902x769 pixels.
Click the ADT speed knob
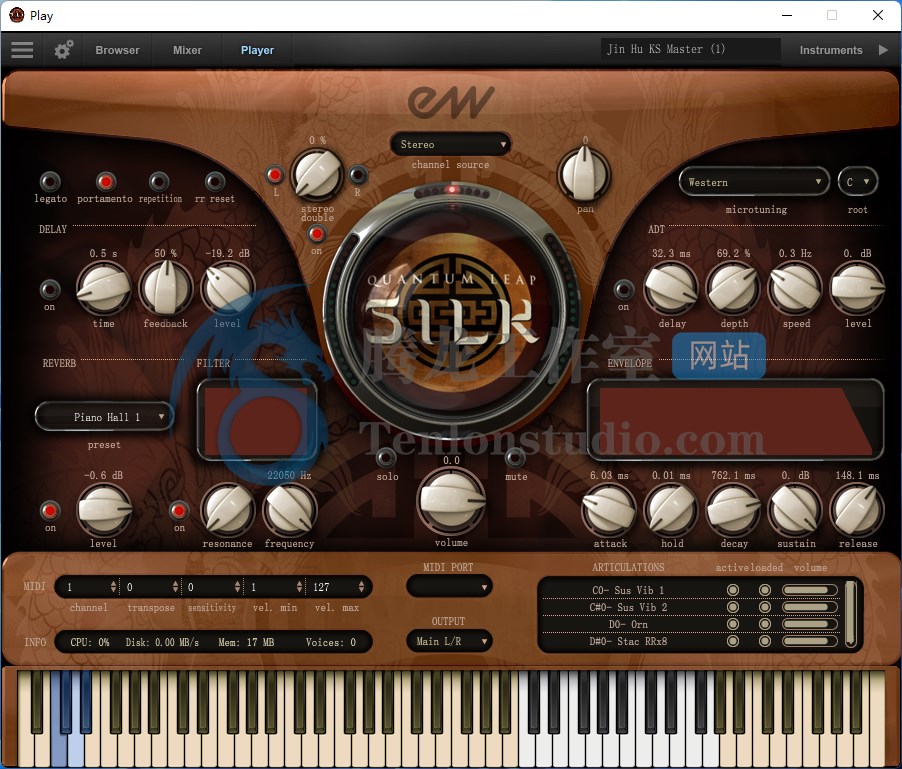coord(796,288)
